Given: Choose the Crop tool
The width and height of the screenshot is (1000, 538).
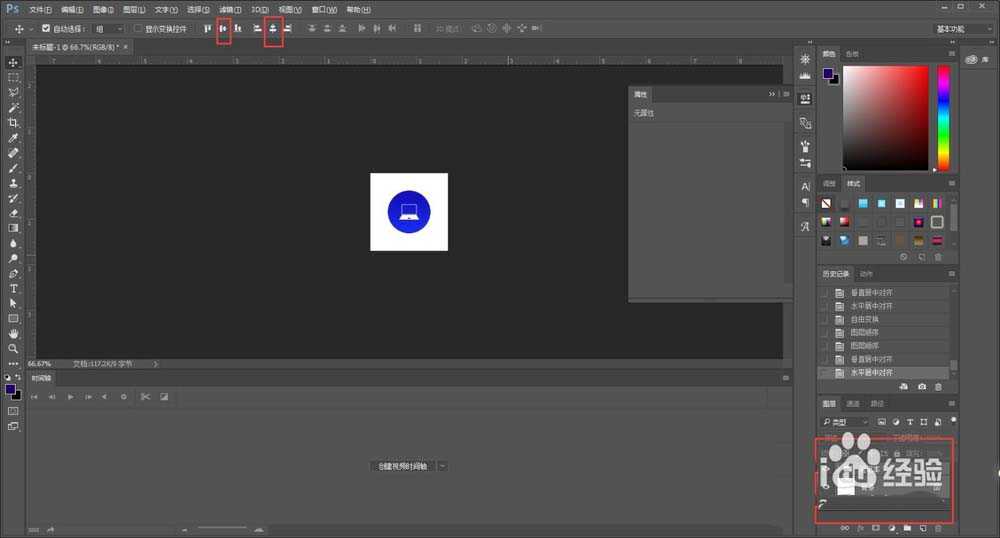Looking at the screenshot, I should 13,122.
